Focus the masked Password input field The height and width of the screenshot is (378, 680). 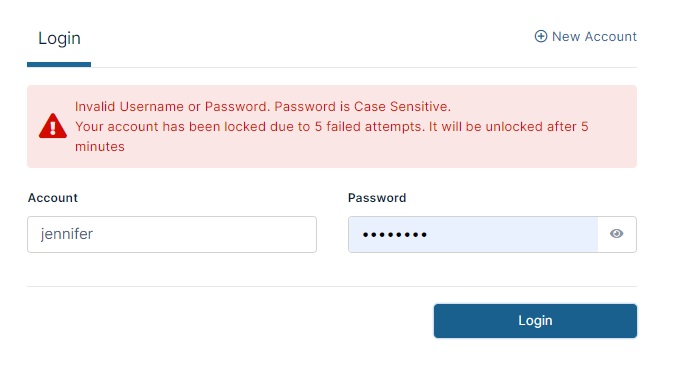(x=473, y=235)
